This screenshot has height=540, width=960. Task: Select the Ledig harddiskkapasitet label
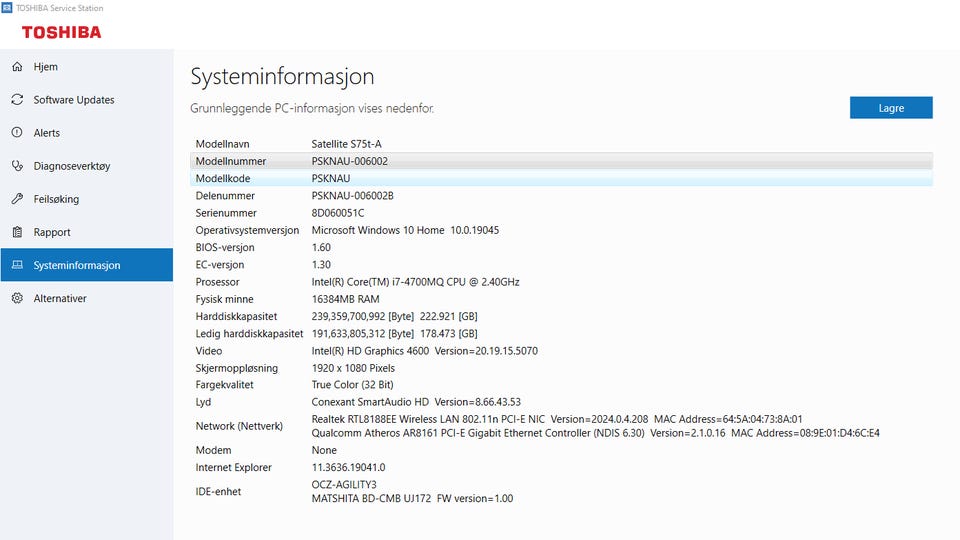[x=249, y=333]
